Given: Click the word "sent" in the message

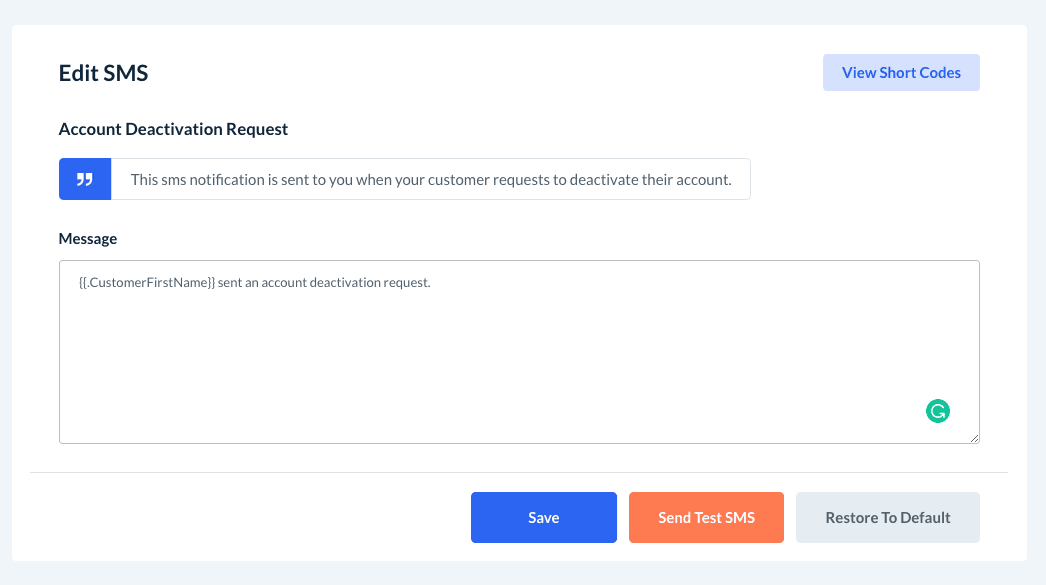Looking at the screenshot, I should pyautogui.click(x=232, y=283).
